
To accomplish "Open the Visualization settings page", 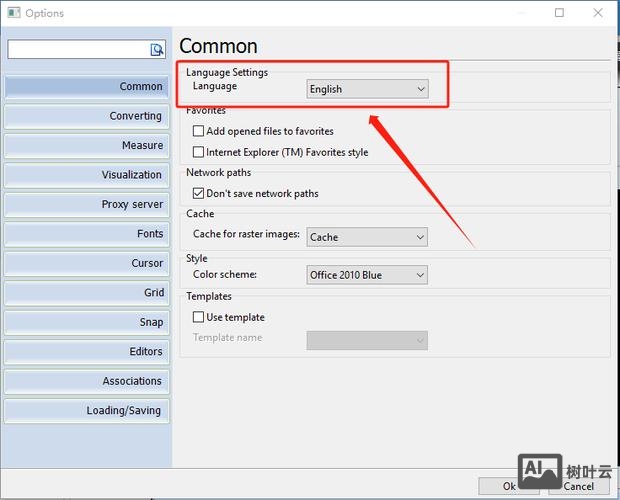I will pos(86,175).
